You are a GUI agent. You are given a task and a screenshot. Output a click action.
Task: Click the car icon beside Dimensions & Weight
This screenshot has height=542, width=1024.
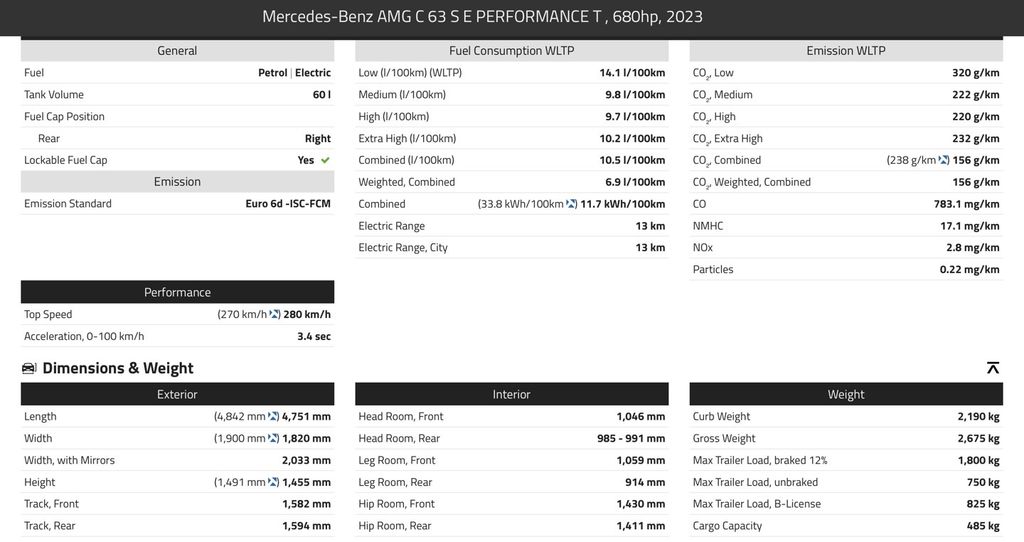click(29, 368)
